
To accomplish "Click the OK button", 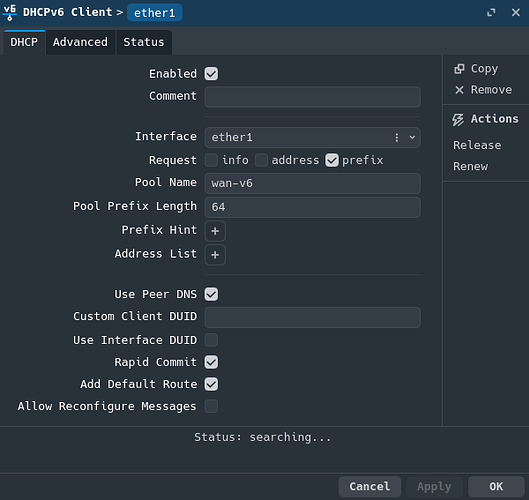I will tap(496, 487).
